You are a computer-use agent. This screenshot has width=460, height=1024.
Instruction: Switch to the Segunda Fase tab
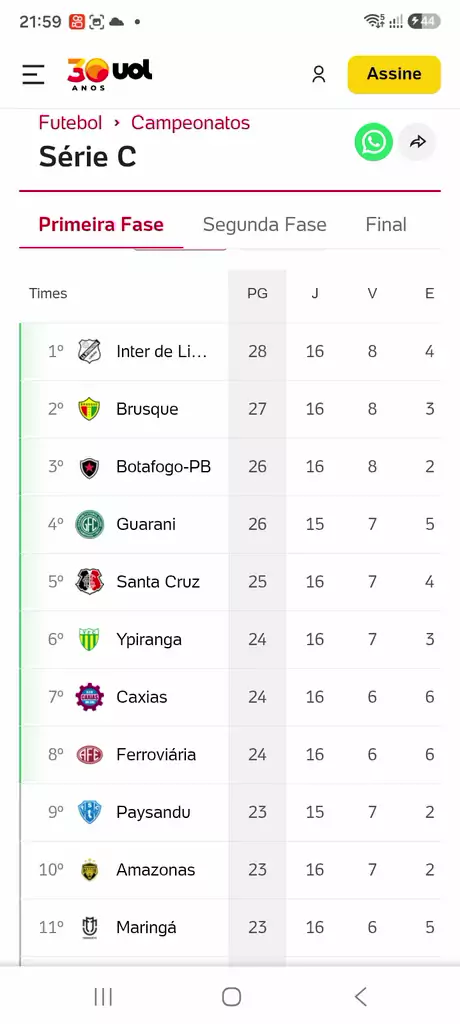coord(264,225)
